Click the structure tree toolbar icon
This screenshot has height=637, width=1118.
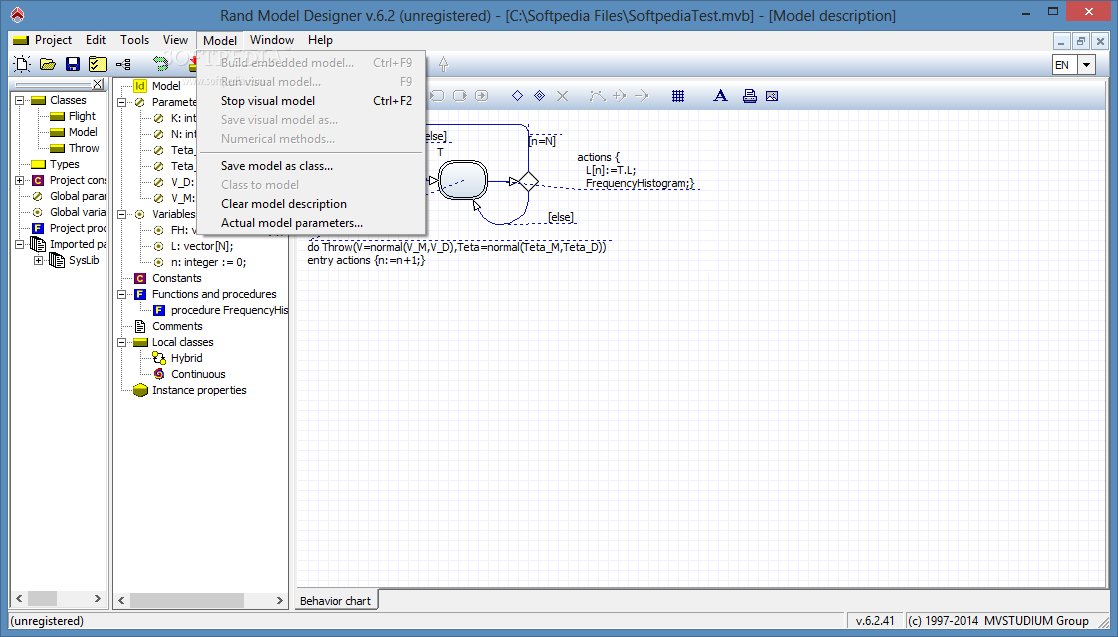point(123,64)
